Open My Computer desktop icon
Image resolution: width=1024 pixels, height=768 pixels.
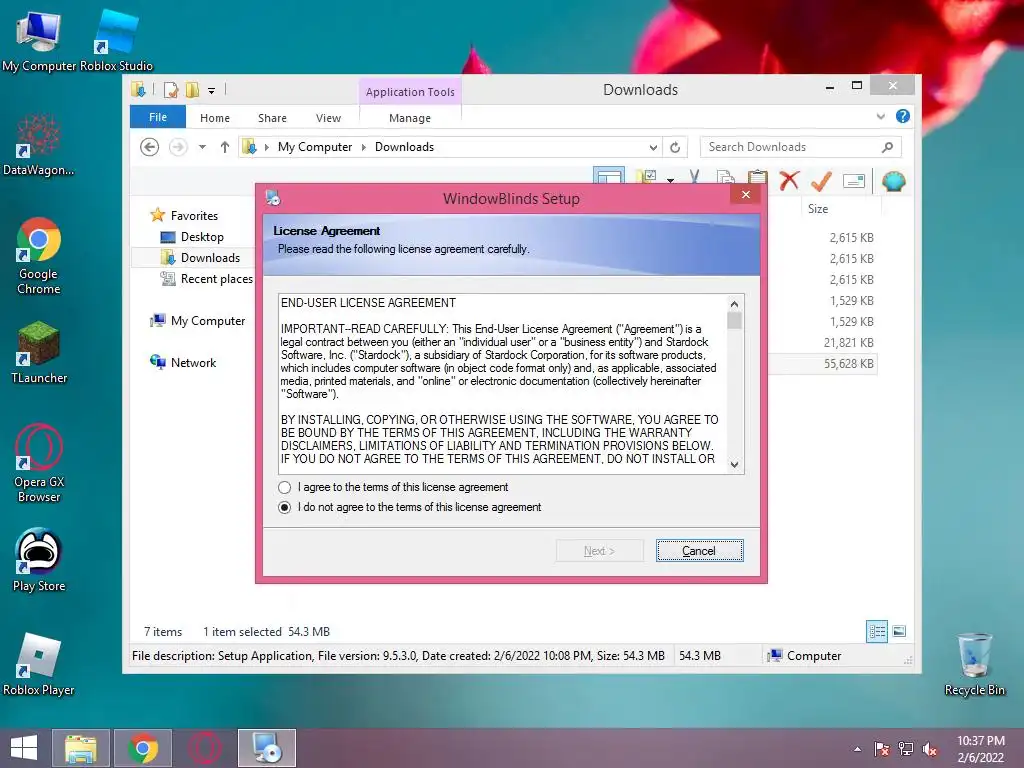point(39,40)
